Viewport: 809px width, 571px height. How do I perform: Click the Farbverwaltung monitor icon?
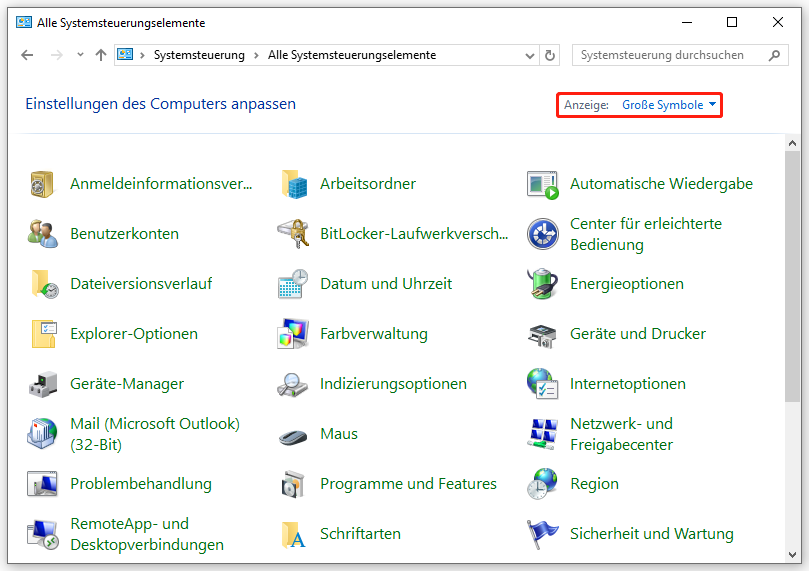[293, 334]
